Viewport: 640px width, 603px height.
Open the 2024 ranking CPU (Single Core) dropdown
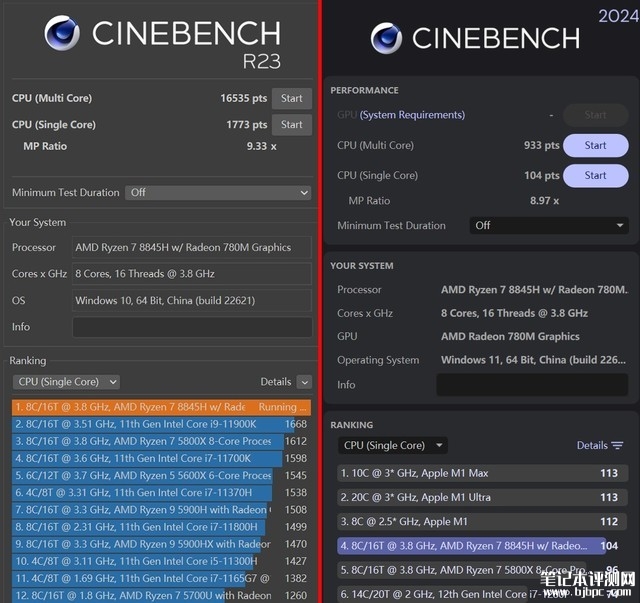(393, 445)
